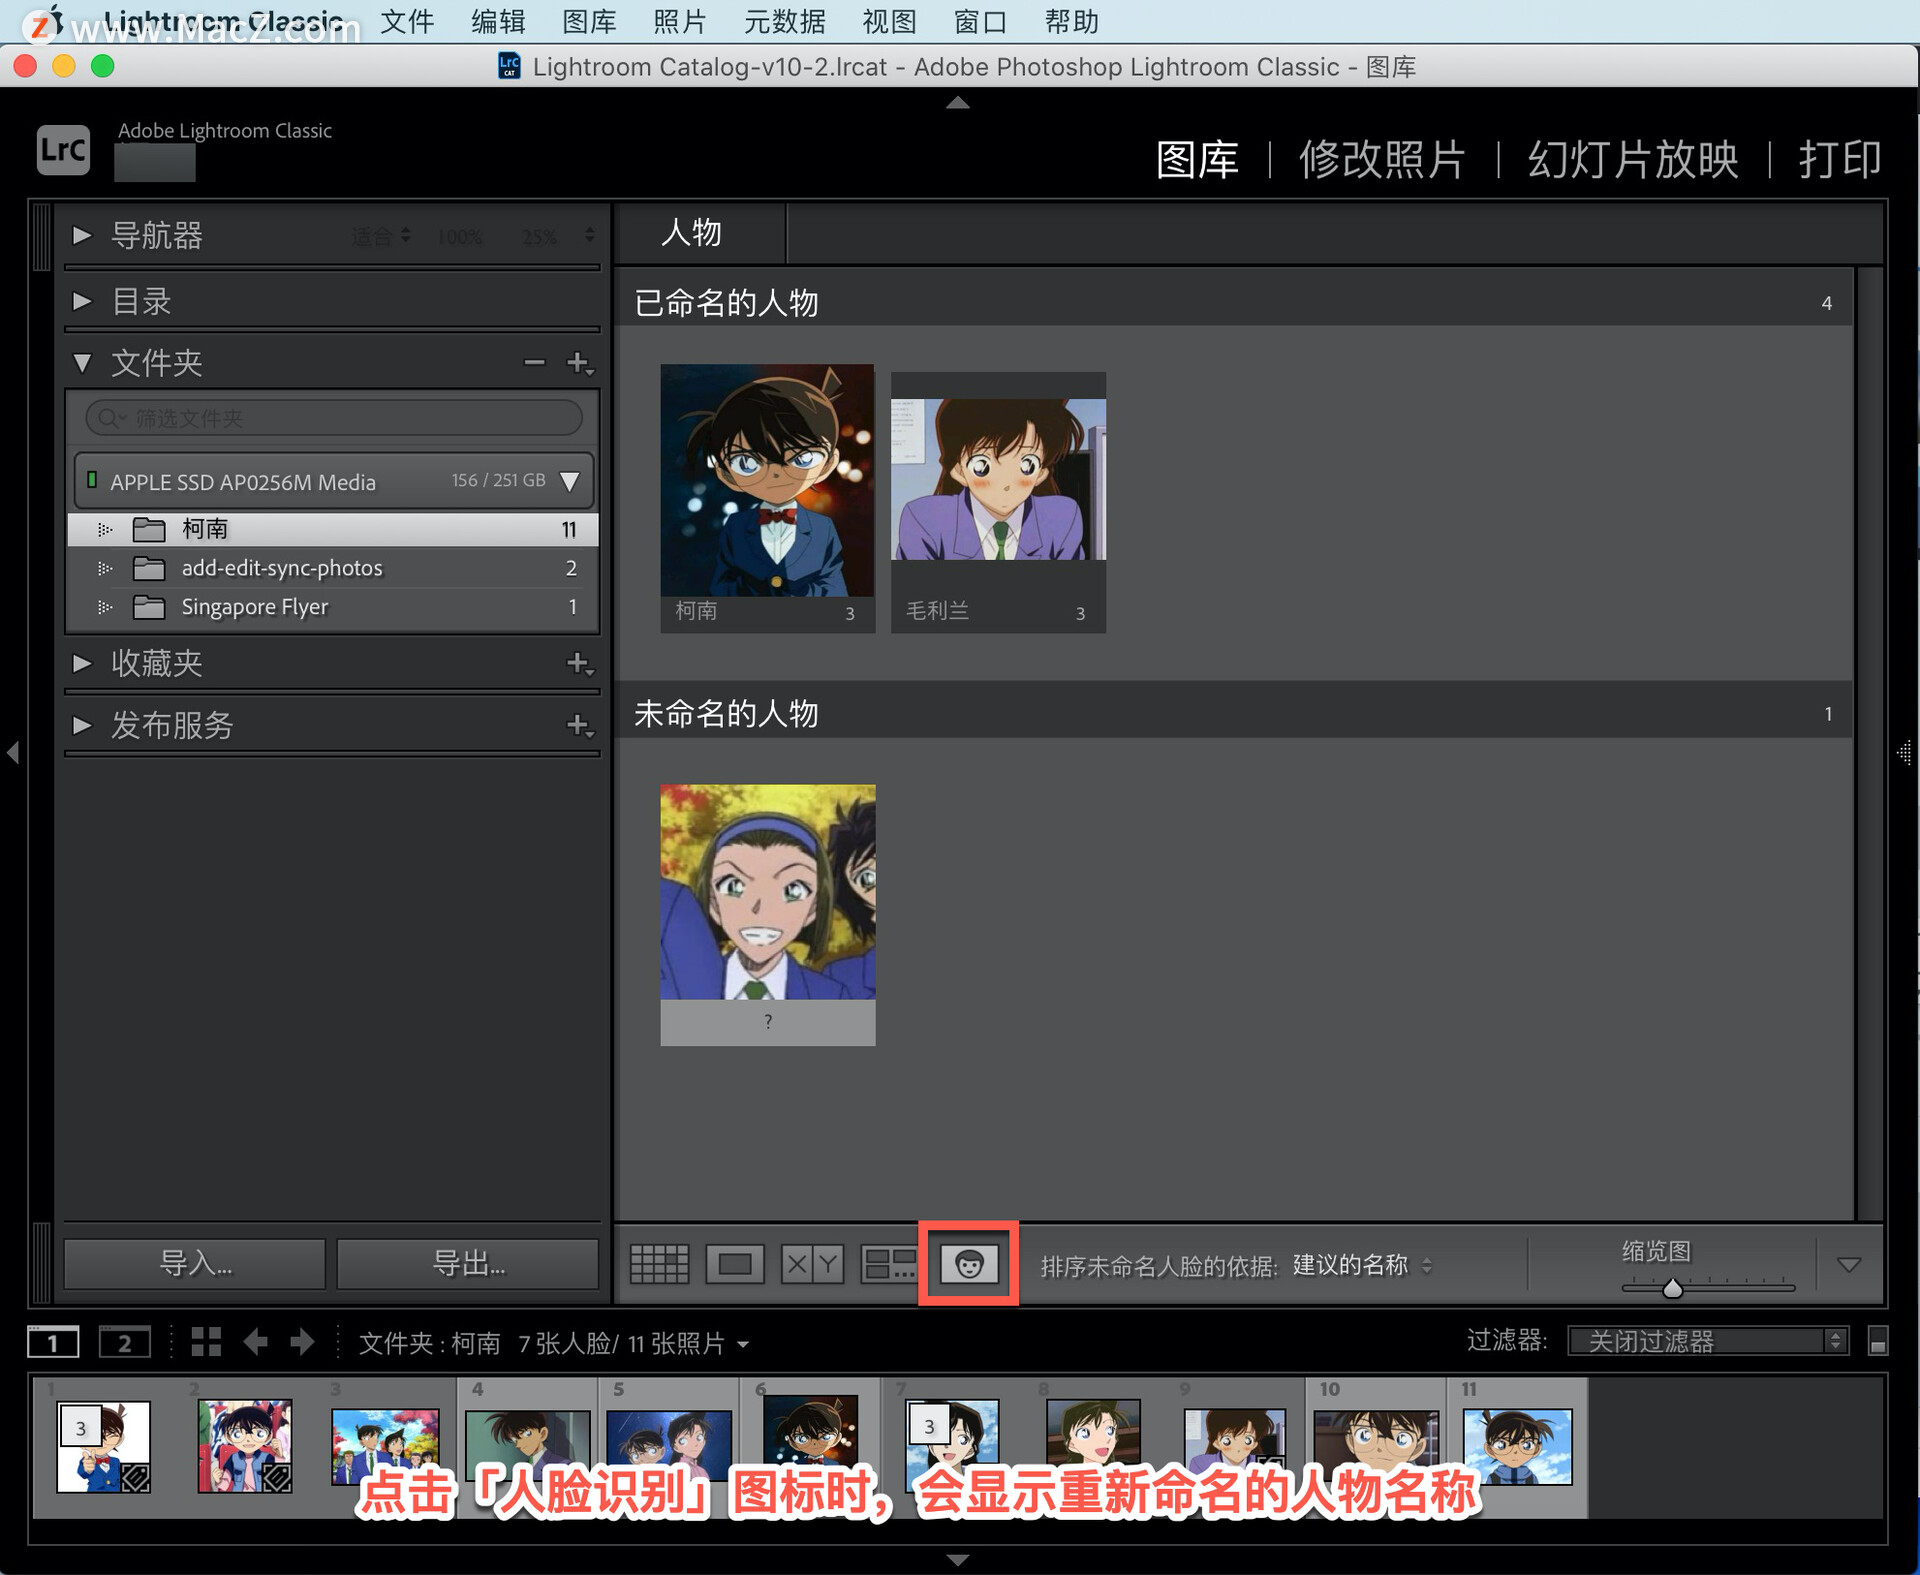Screen dimensions: 1920x1575
Task: Open Compare view XY icon
Action: click(x=812, y=1264)
